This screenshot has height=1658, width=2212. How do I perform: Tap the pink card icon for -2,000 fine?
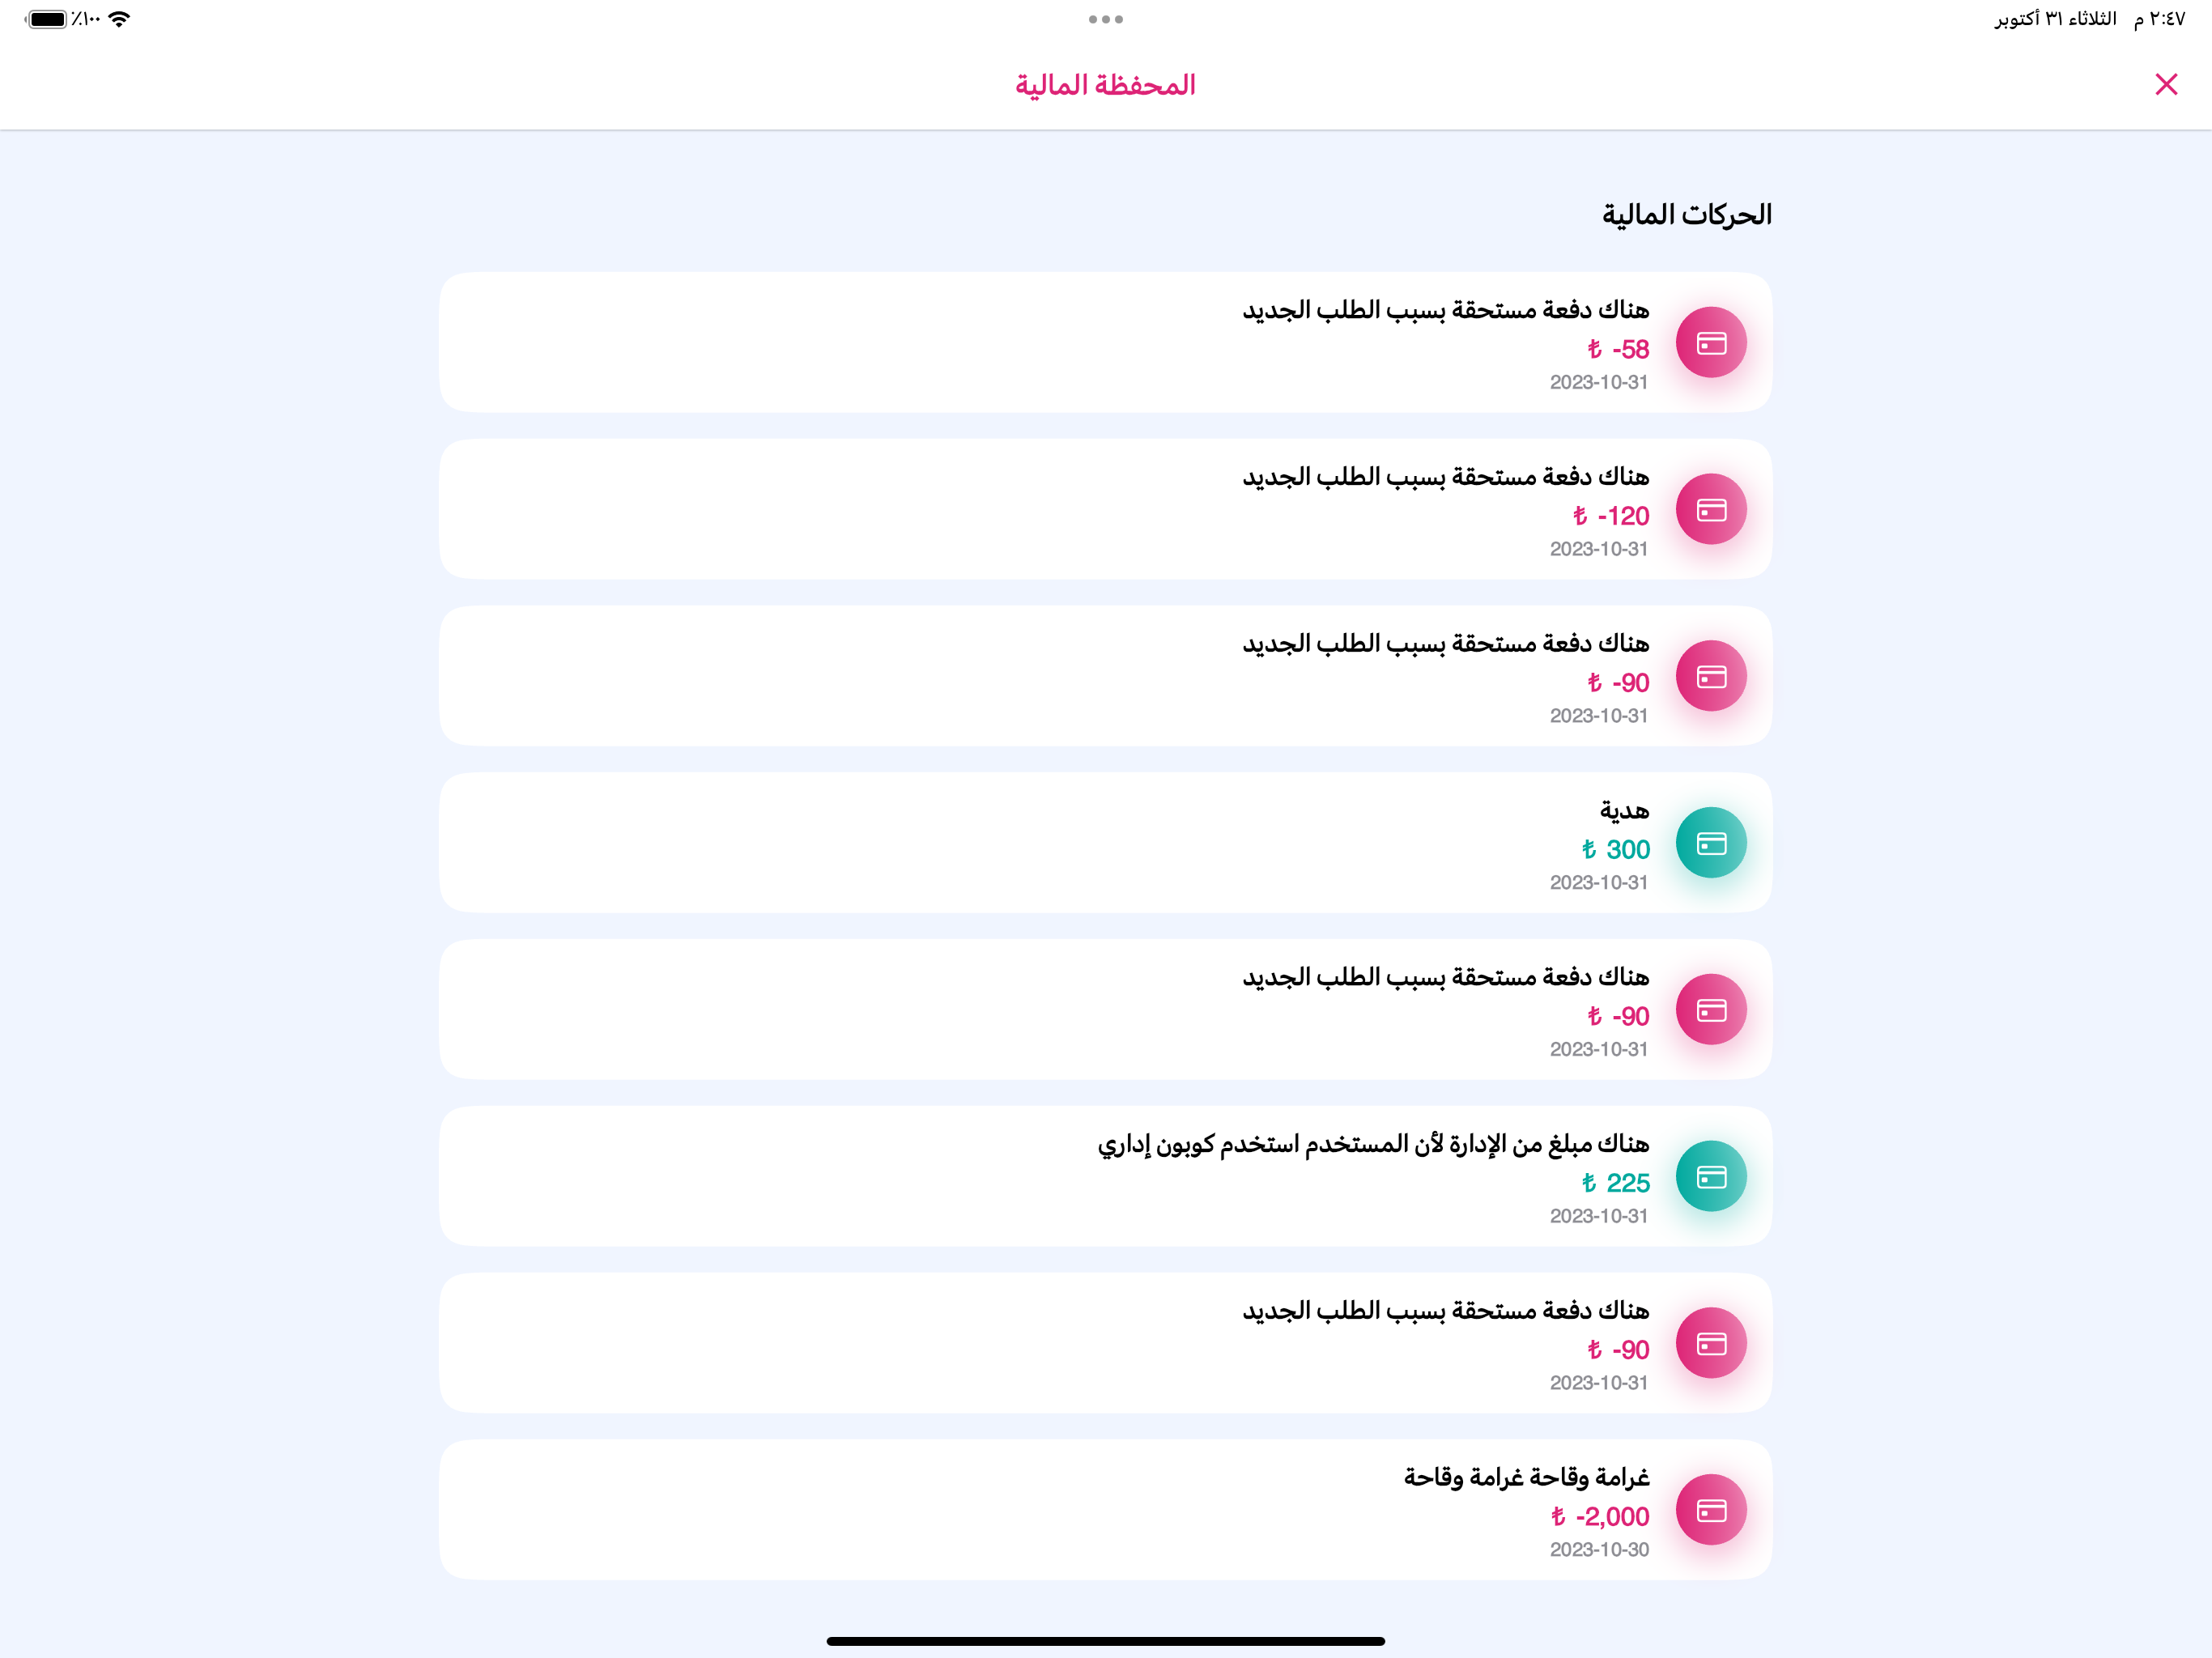[x=1711, y=1510]
